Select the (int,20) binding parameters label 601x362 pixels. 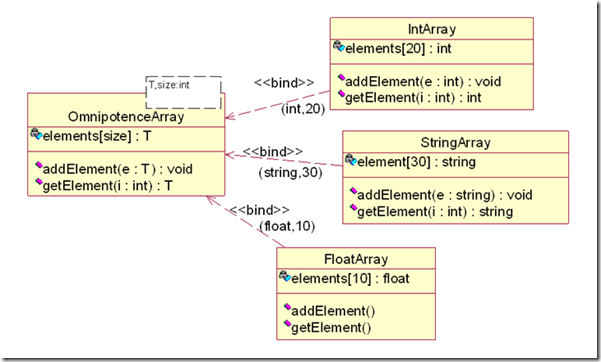point(303,109)
